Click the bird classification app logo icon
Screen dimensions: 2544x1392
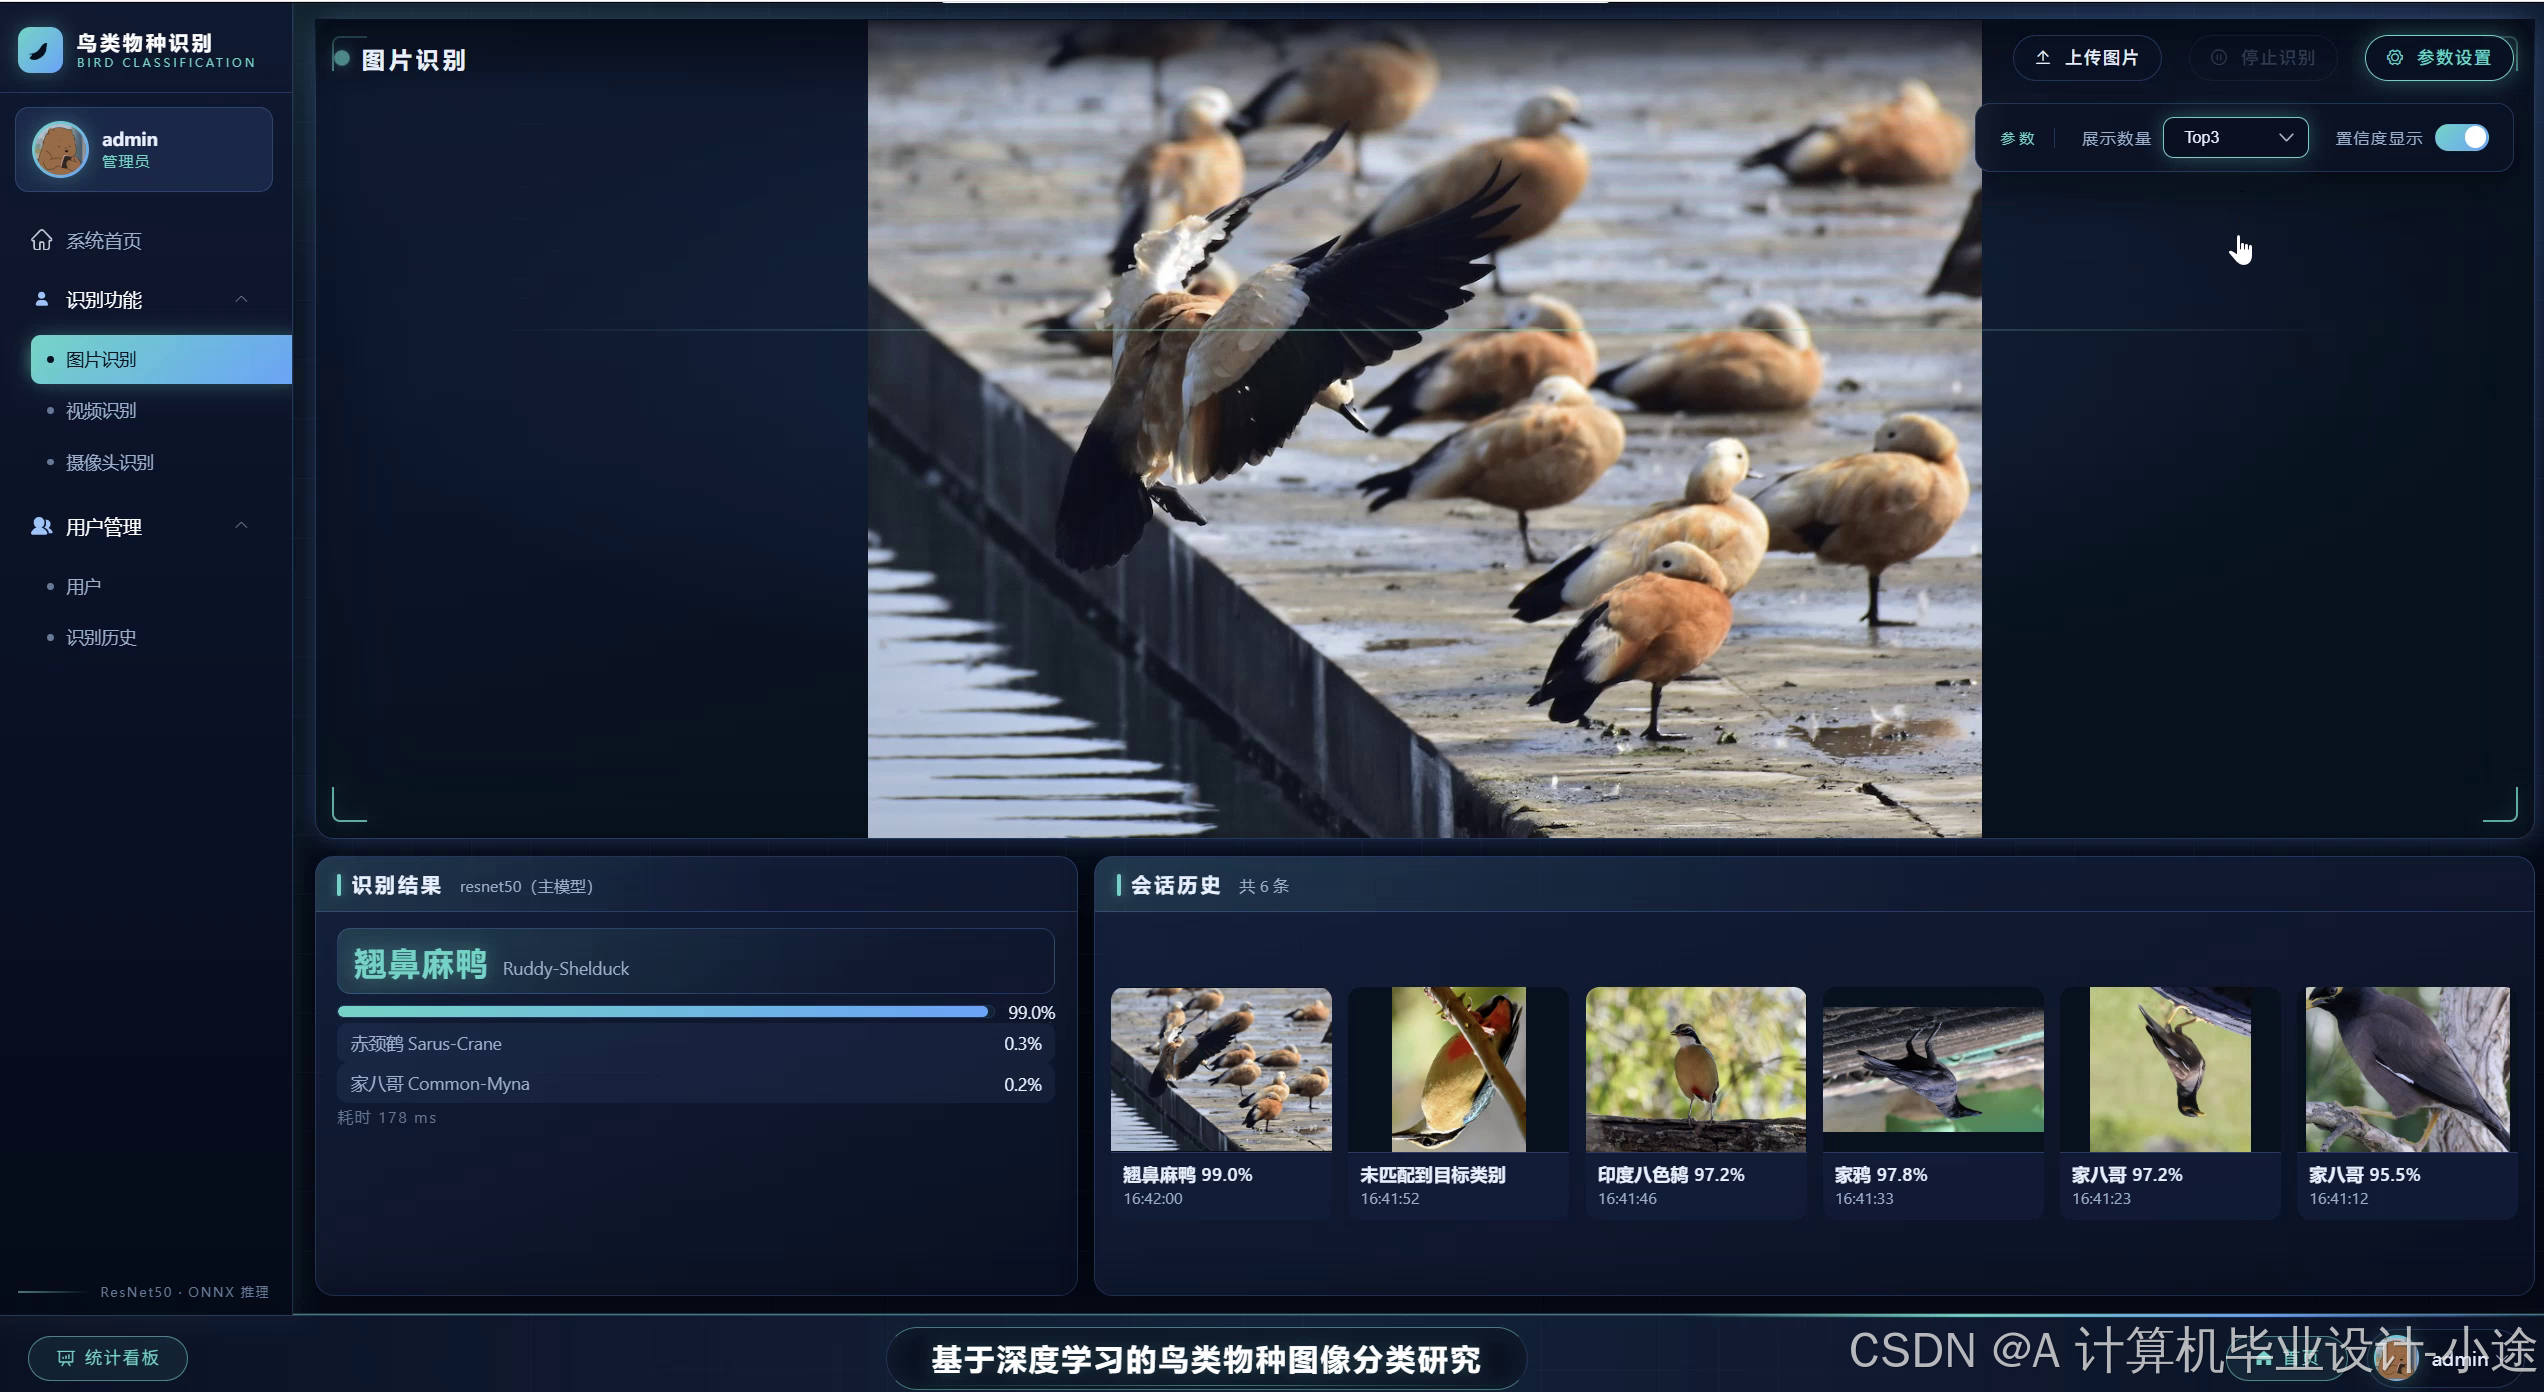[x=41, y=50]
